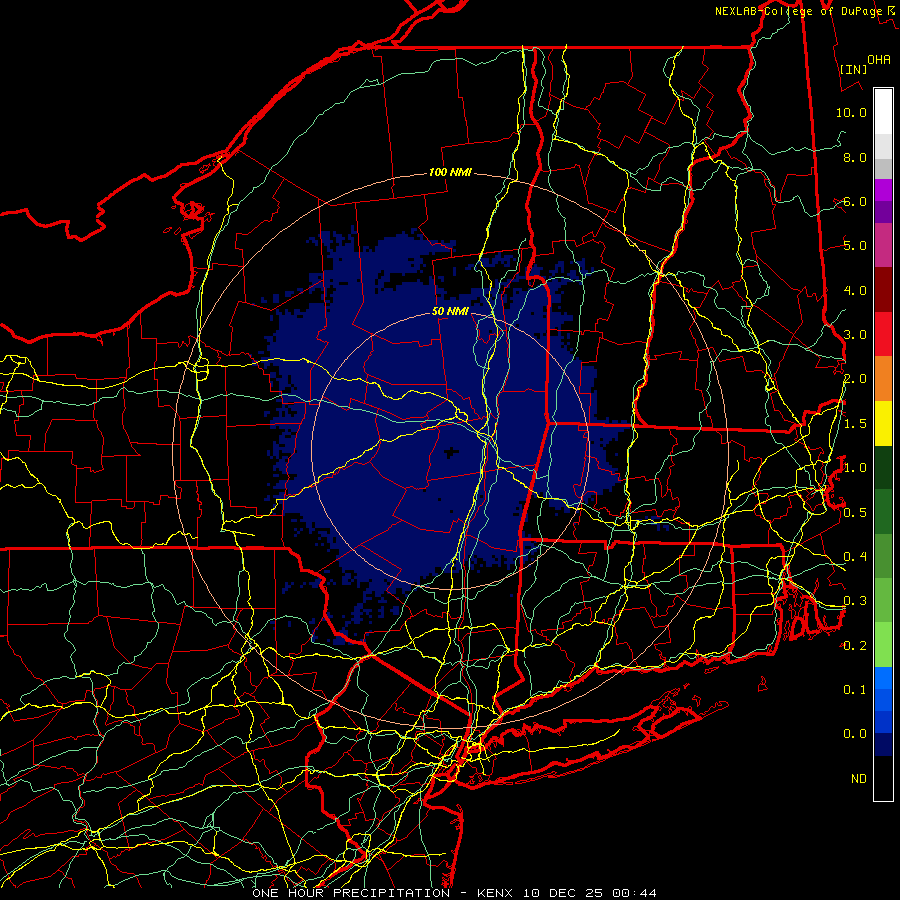
Task: Click the 10.0 legend value
Action: 851,112
